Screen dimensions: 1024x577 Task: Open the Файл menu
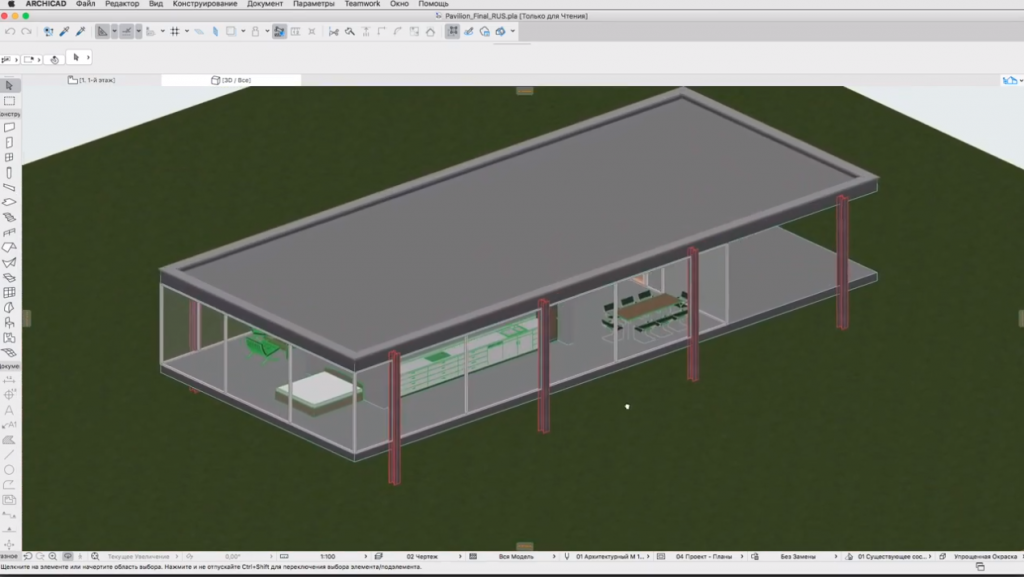pyautogui.click(x=86, y=4)
